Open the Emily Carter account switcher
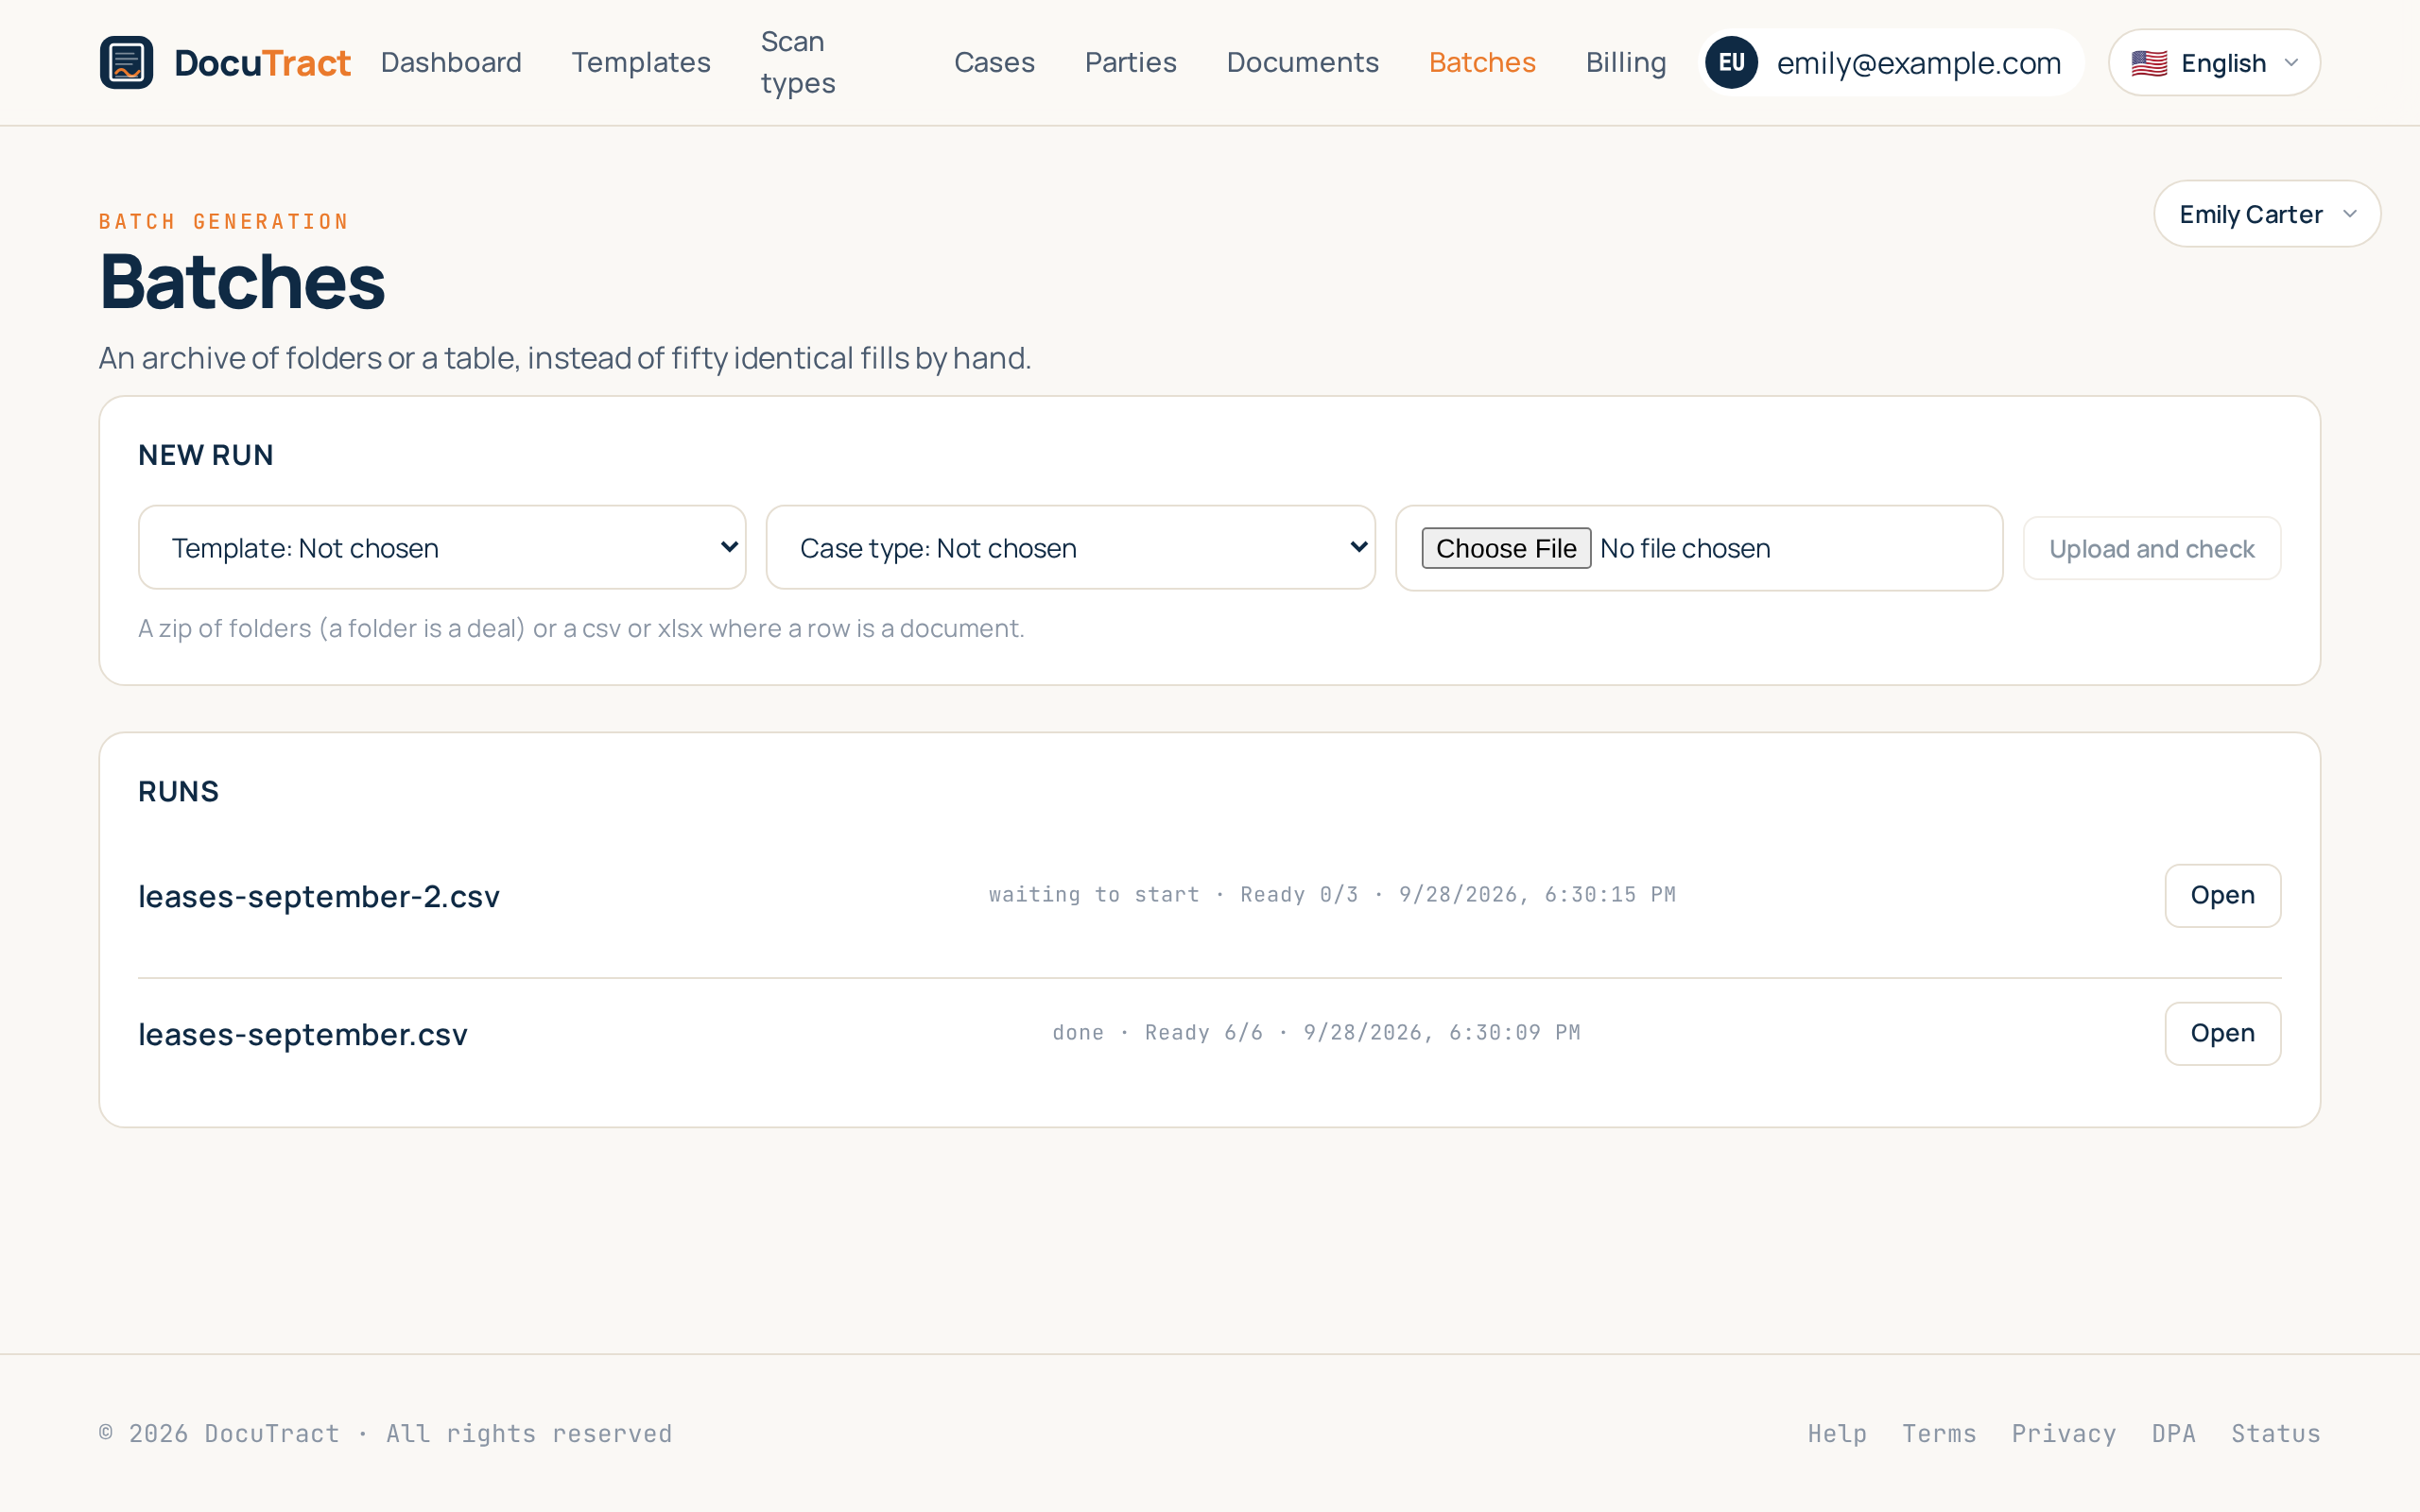 click(2267, 214)
